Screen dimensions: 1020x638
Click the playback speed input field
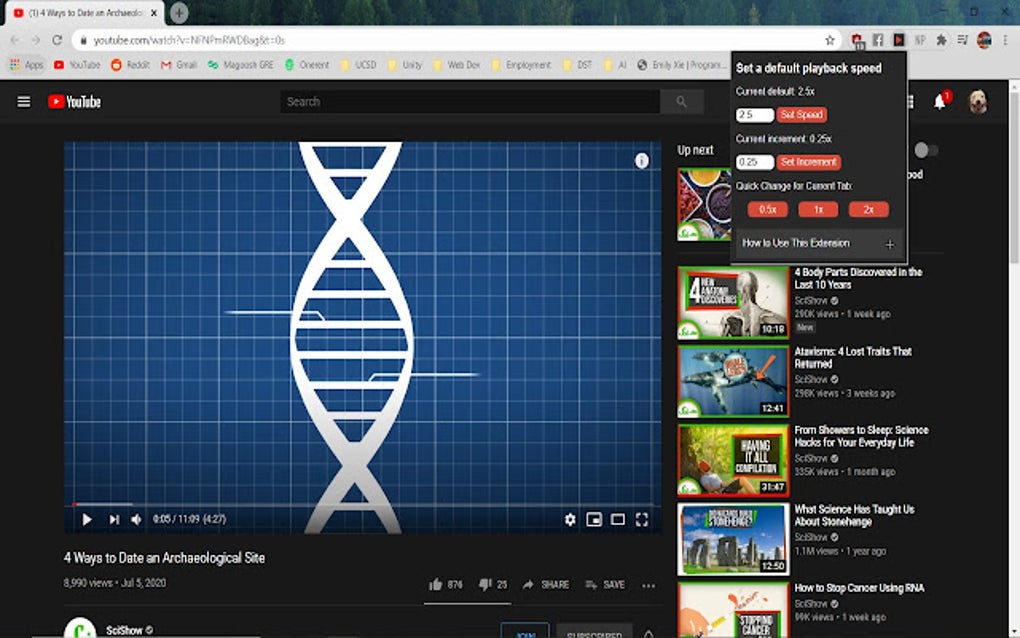click(x=753, y=114)
